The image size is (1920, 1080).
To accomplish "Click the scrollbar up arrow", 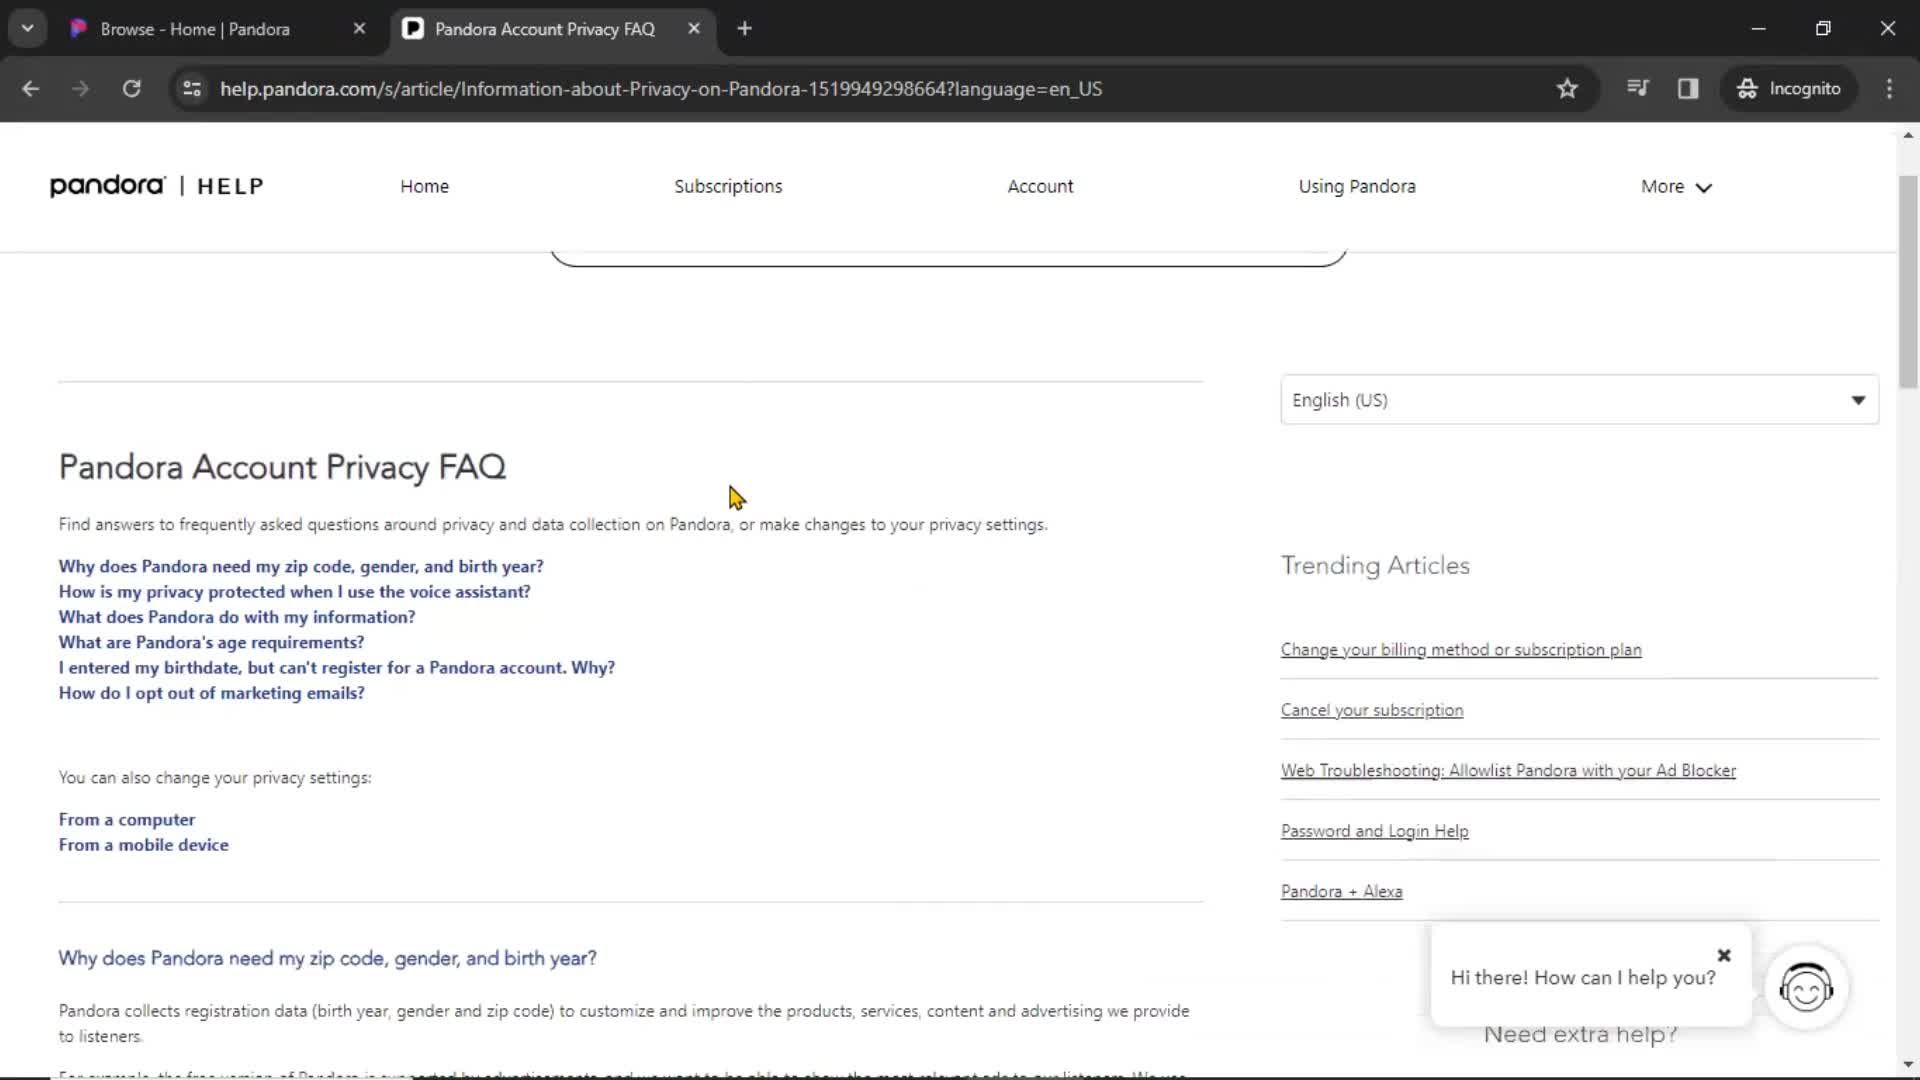I will coord(1908,134).
